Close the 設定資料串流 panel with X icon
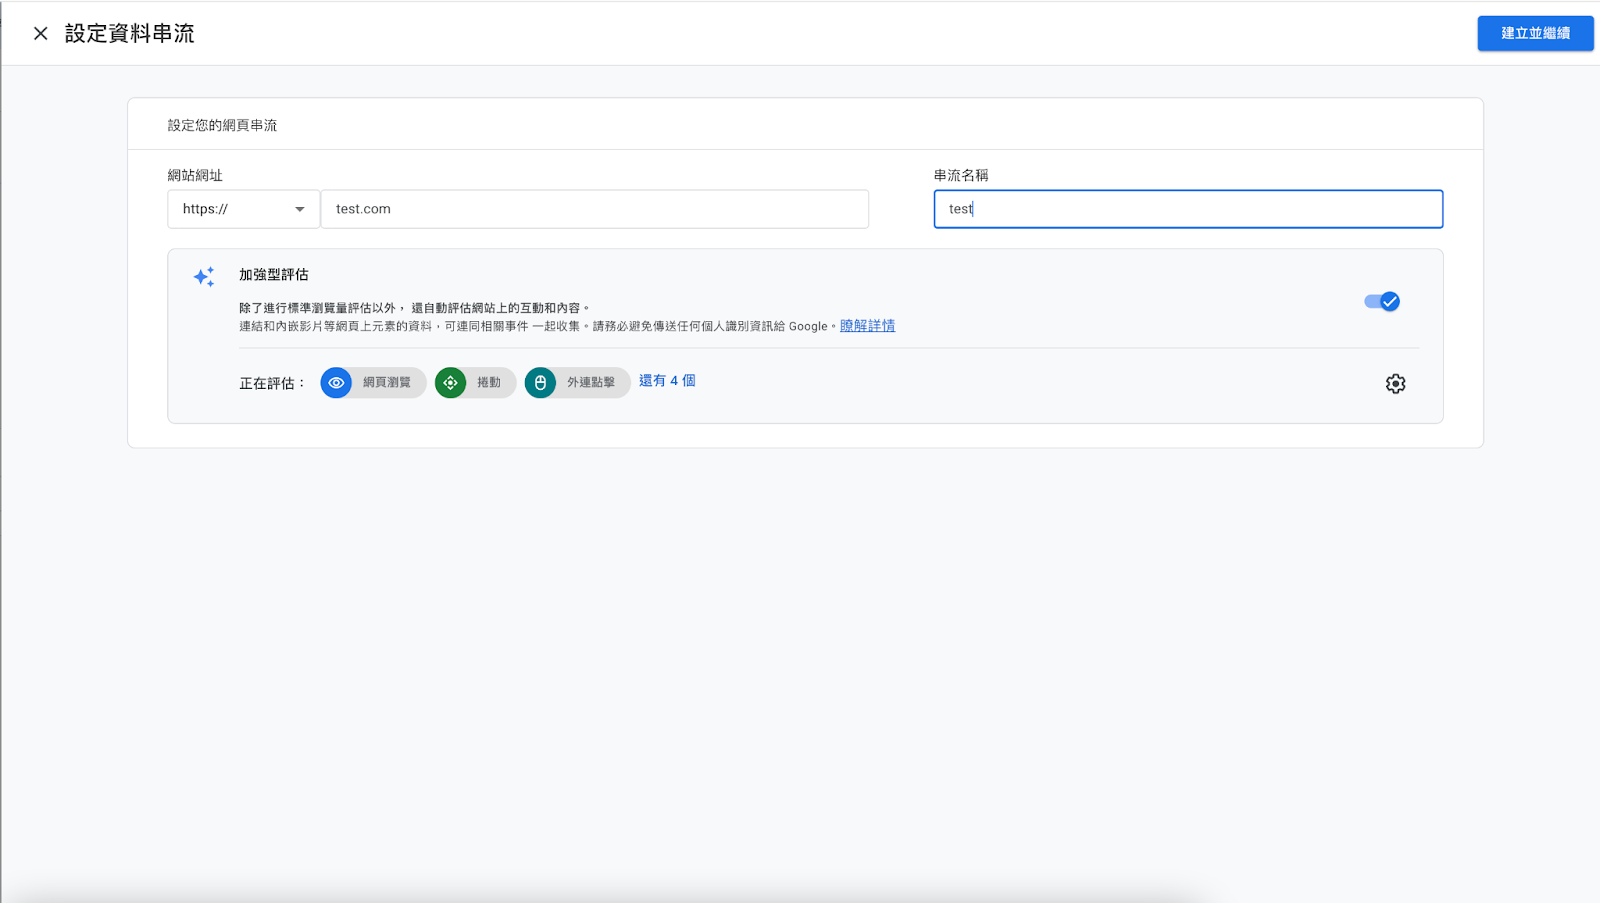Viewport: 1600px width, 903px height. pyautogui.click(x=41, y=33)
